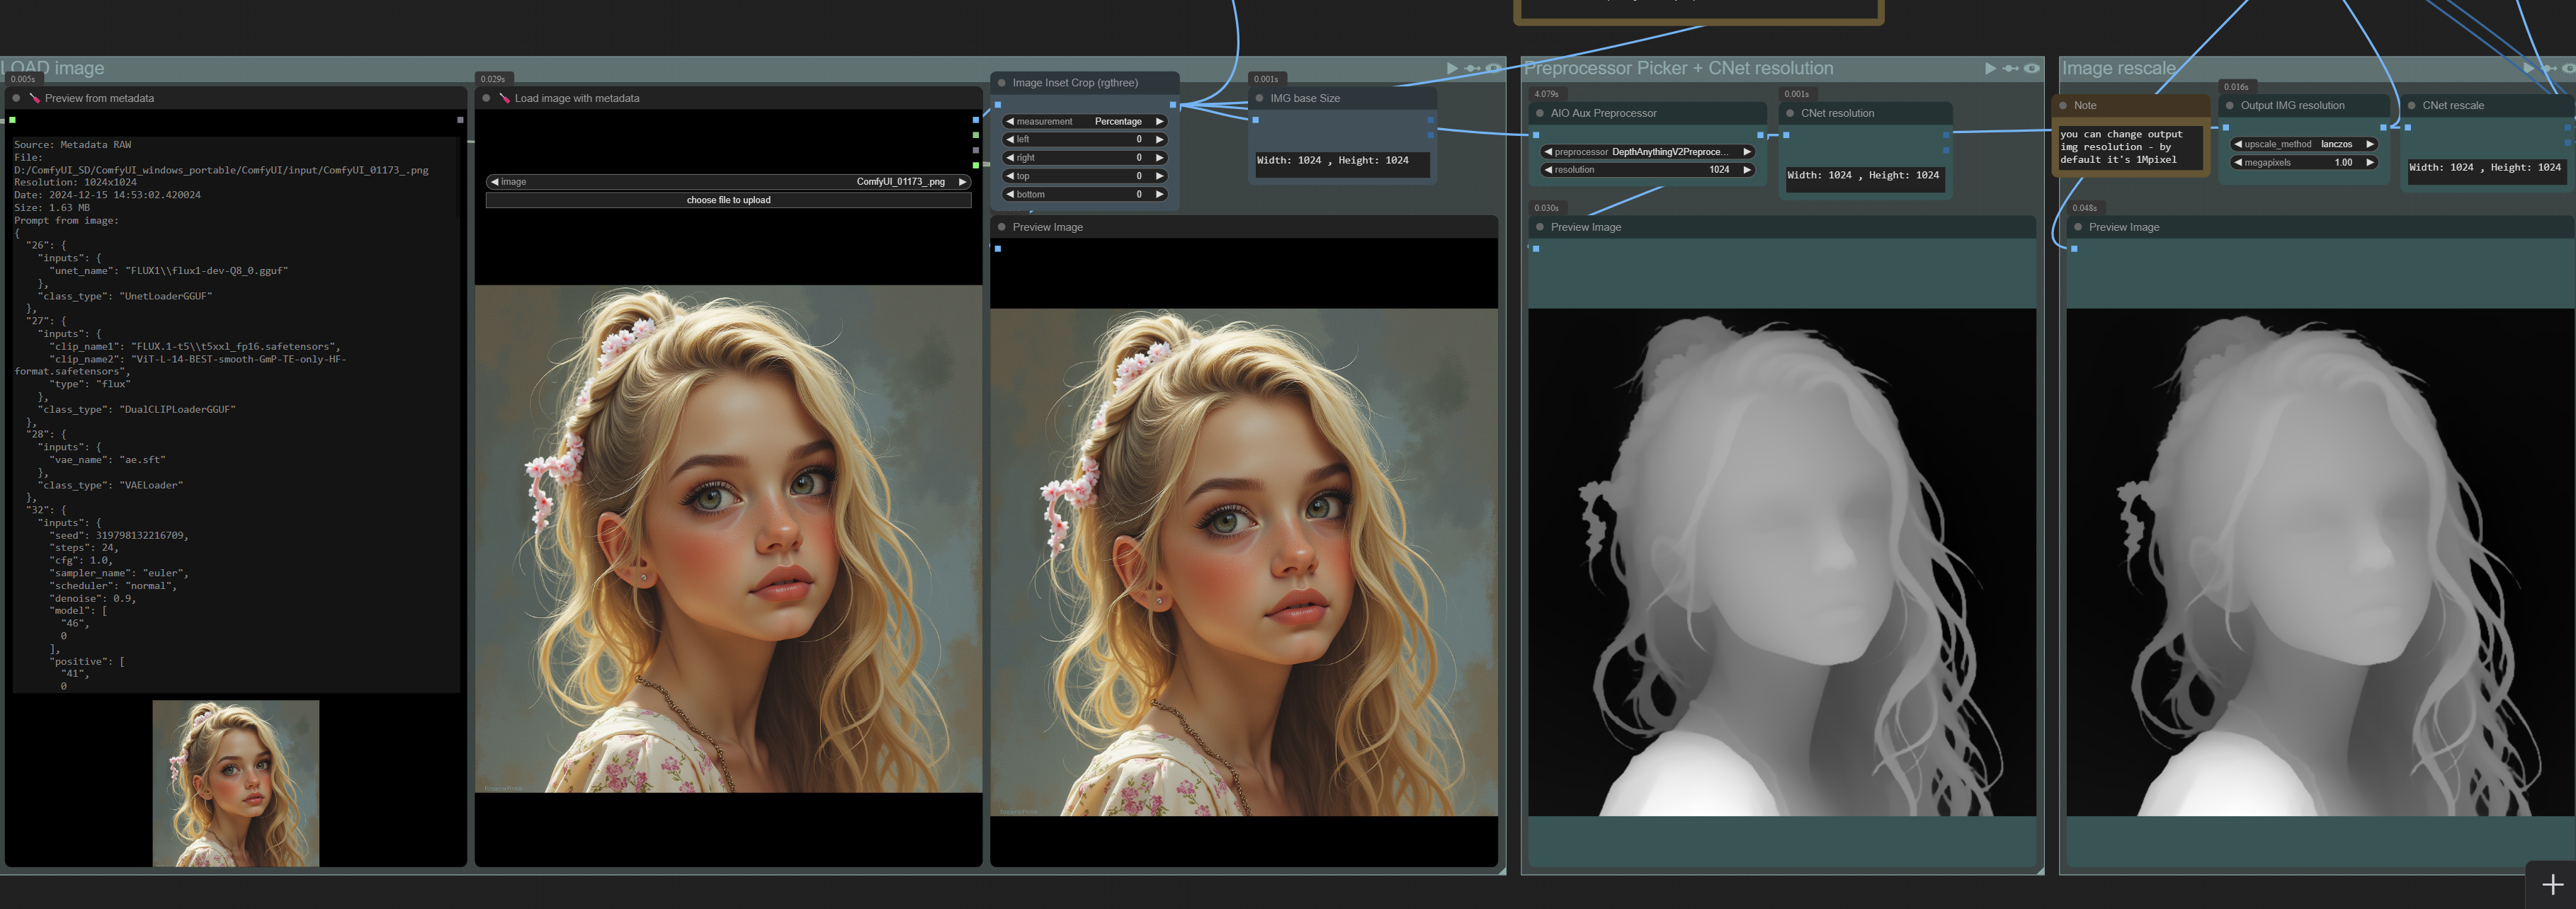Click play icon on Preprocessor Picker group header
Viewport: 2576px width, 909px height.
[x=1990, y=68]
